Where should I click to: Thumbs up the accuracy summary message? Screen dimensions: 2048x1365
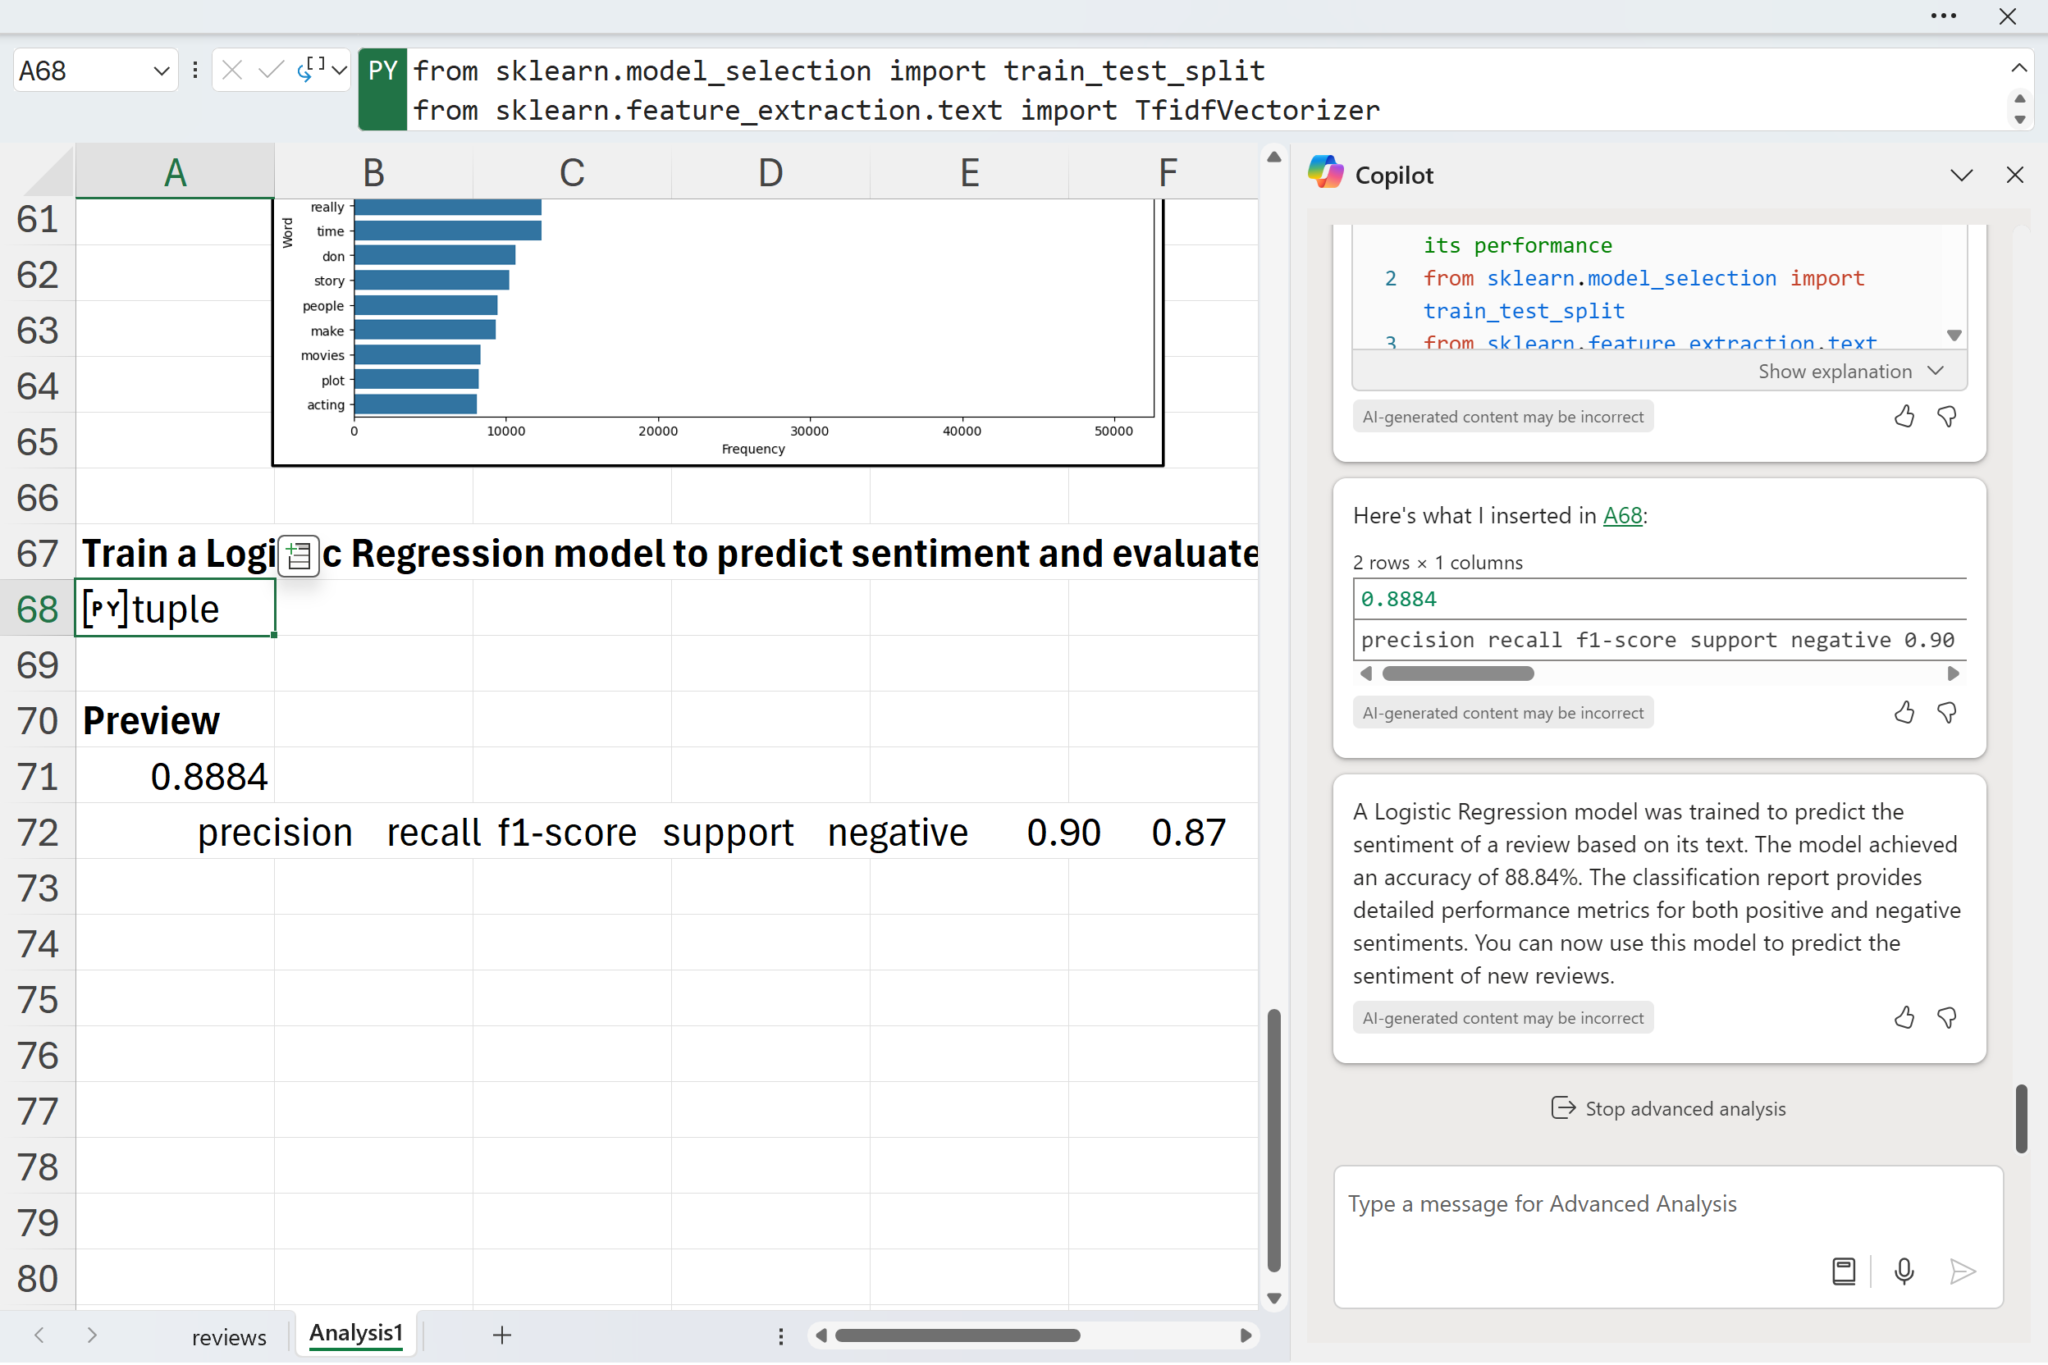(x=1904, y=1018)
